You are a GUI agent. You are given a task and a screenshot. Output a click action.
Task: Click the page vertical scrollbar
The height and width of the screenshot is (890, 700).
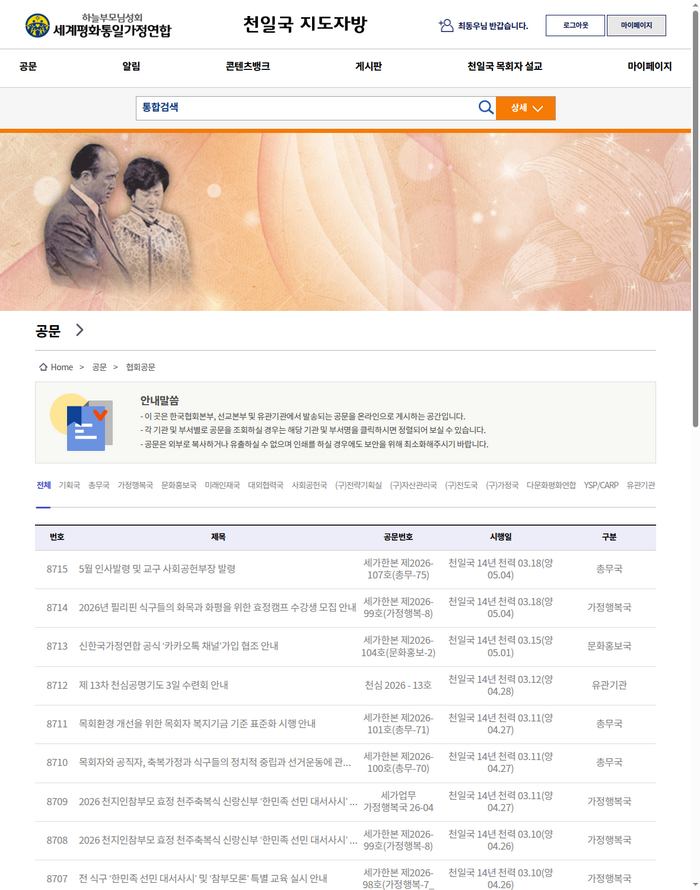(x=695, y=219)
